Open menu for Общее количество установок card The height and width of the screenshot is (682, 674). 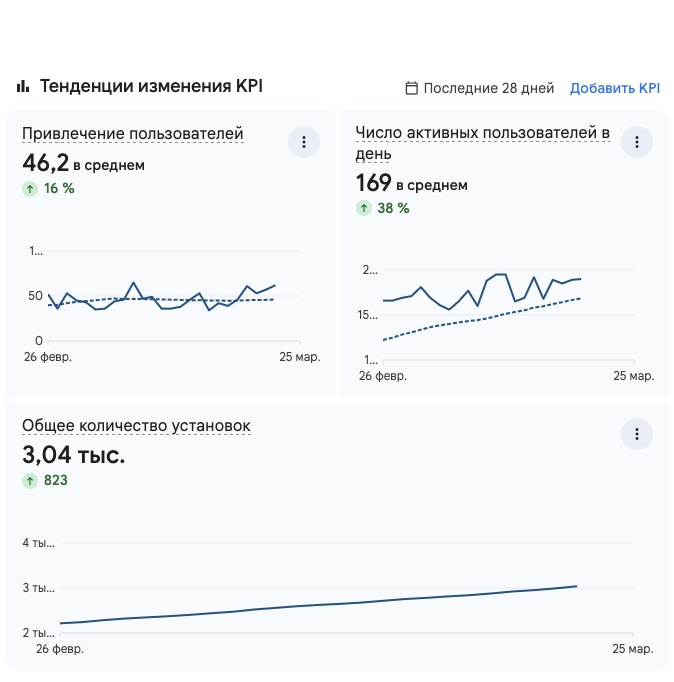636,434
